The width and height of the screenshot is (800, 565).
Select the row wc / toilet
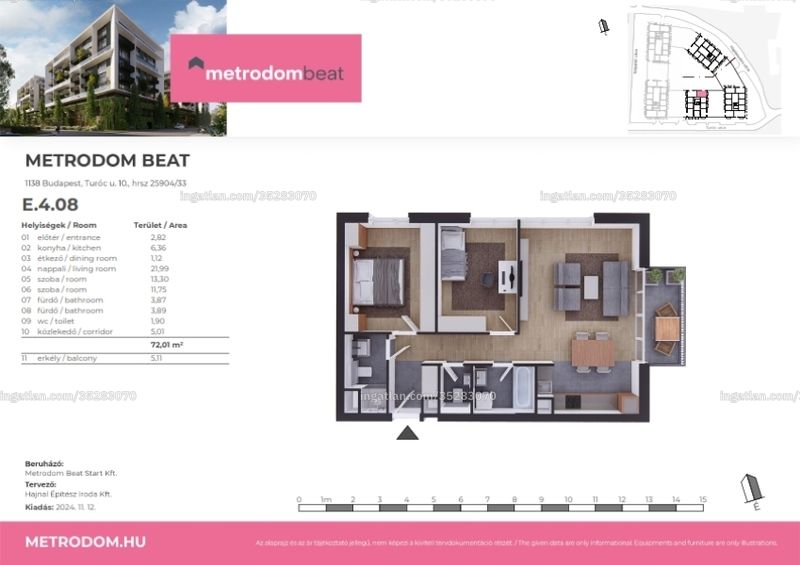125,321
